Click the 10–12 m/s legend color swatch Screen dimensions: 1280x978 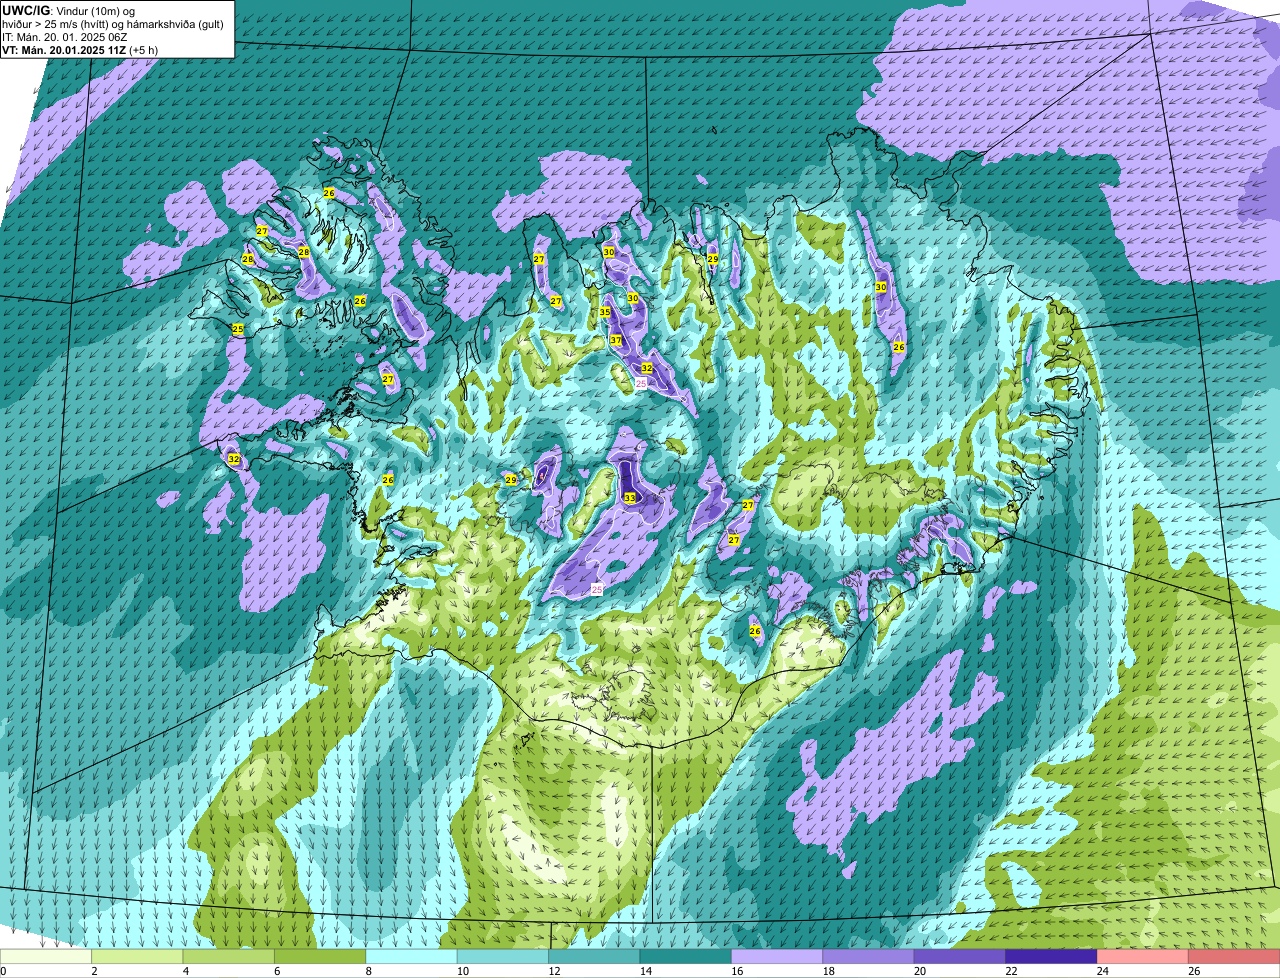503,957
